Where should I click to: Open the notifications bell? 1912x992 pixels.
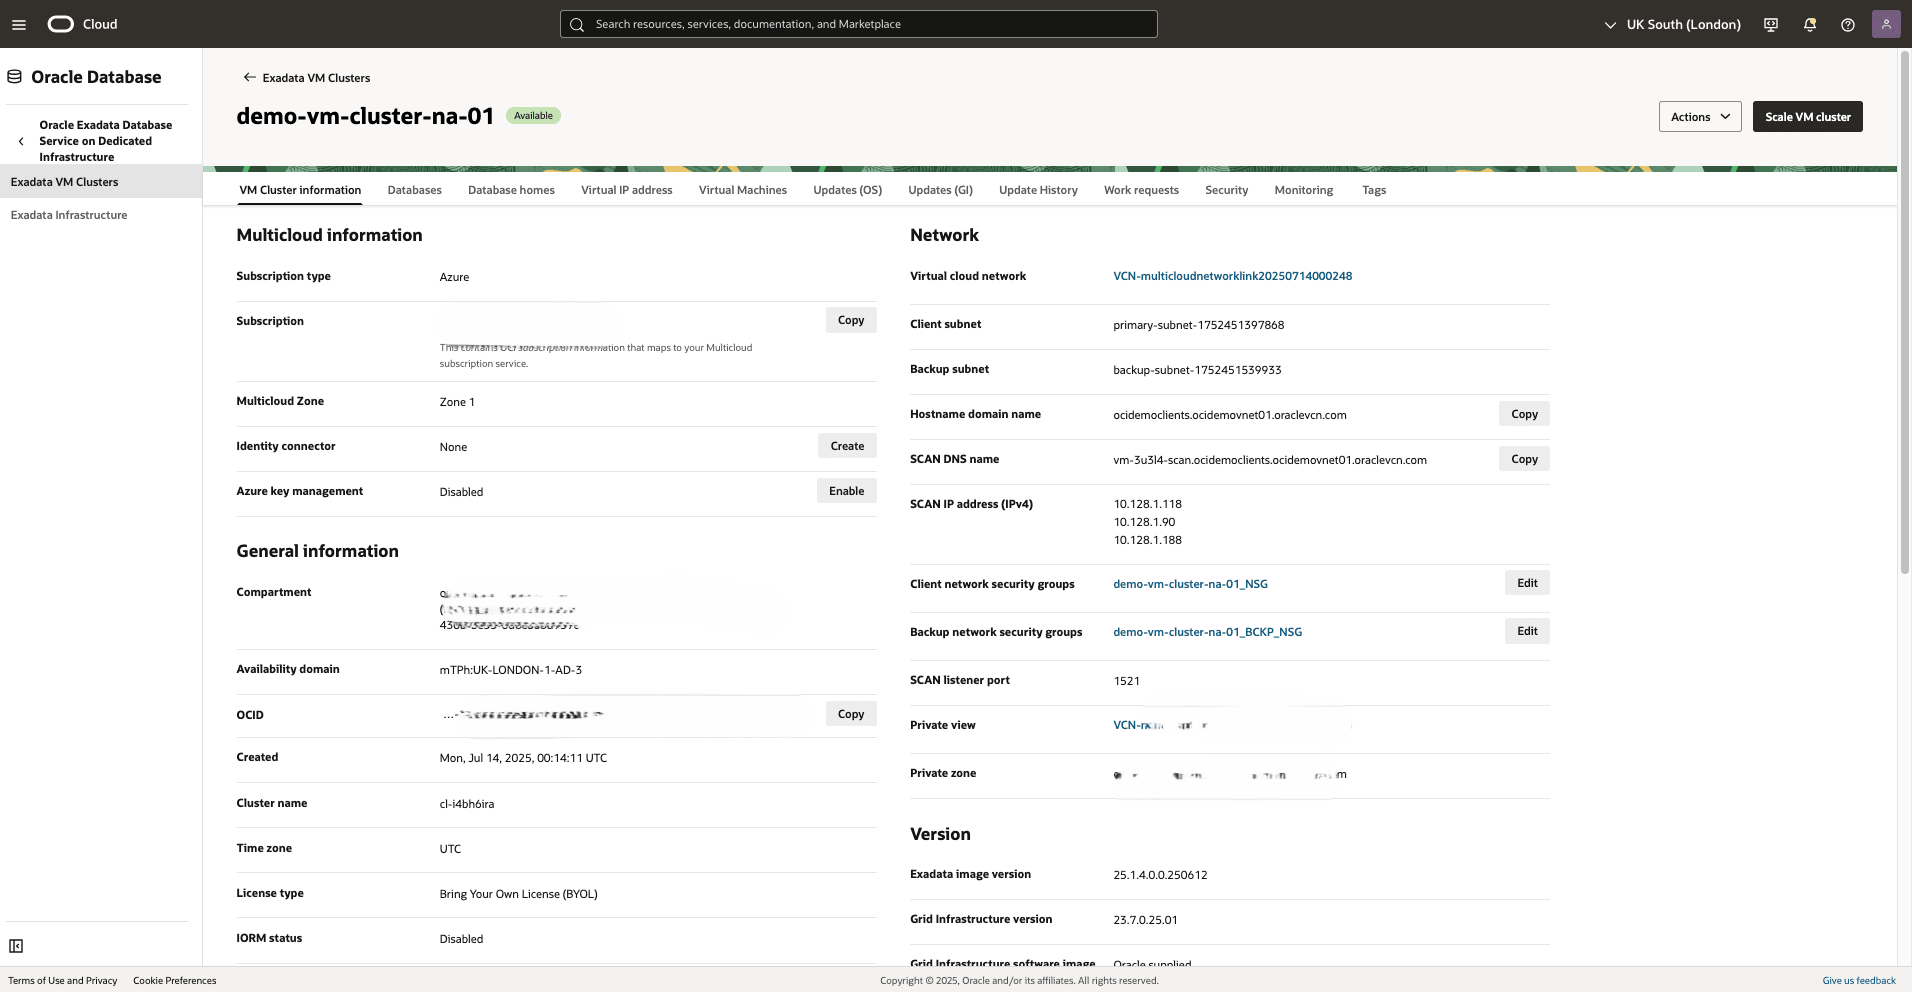click(1809, 23)
